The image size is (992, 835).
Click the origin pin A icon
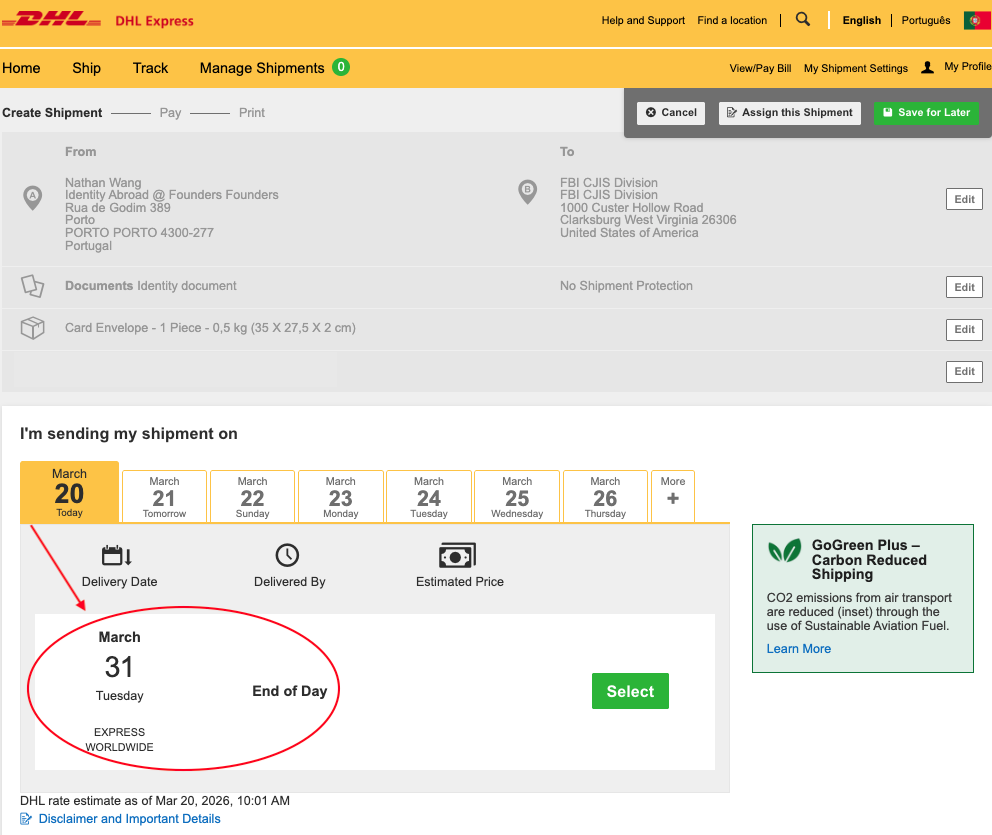pyautogui.click(x=33, y=196)
